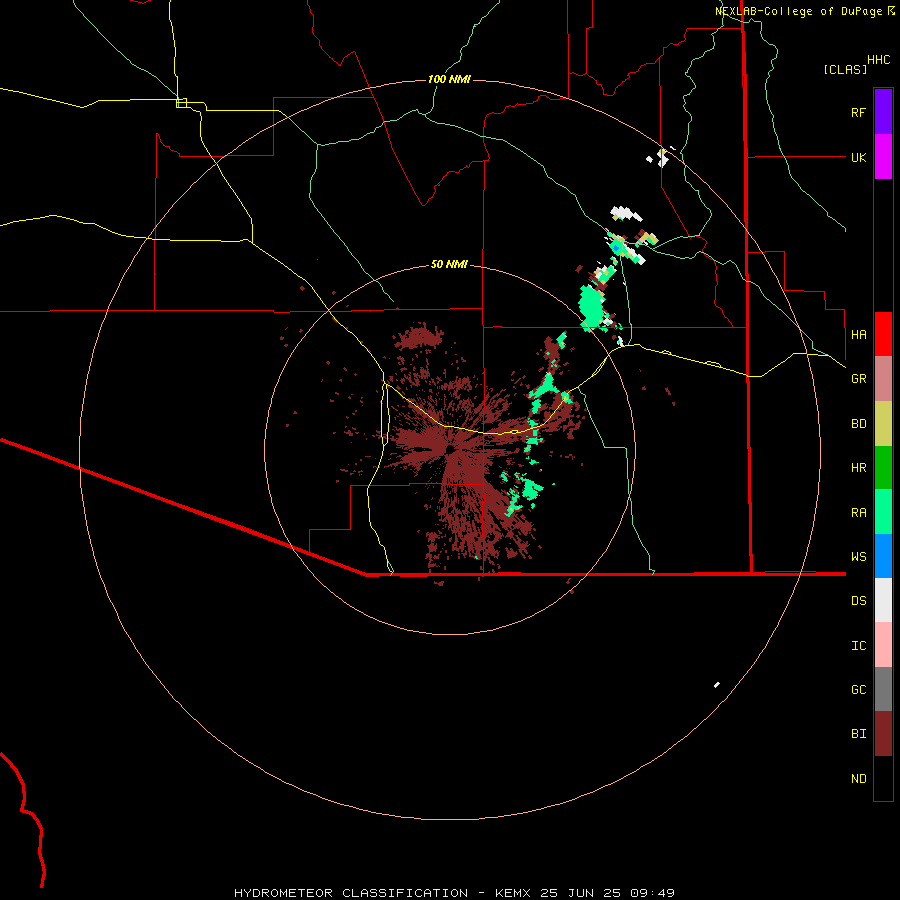Click the GC legend label
Viewport: 900px width, 900px height.
pyautogui.click(x=858, y=690)
